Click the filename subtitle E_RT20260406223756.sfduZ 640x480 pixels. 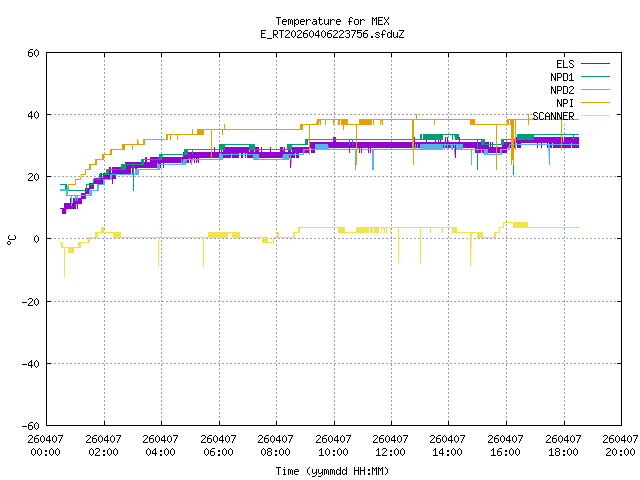332,34
